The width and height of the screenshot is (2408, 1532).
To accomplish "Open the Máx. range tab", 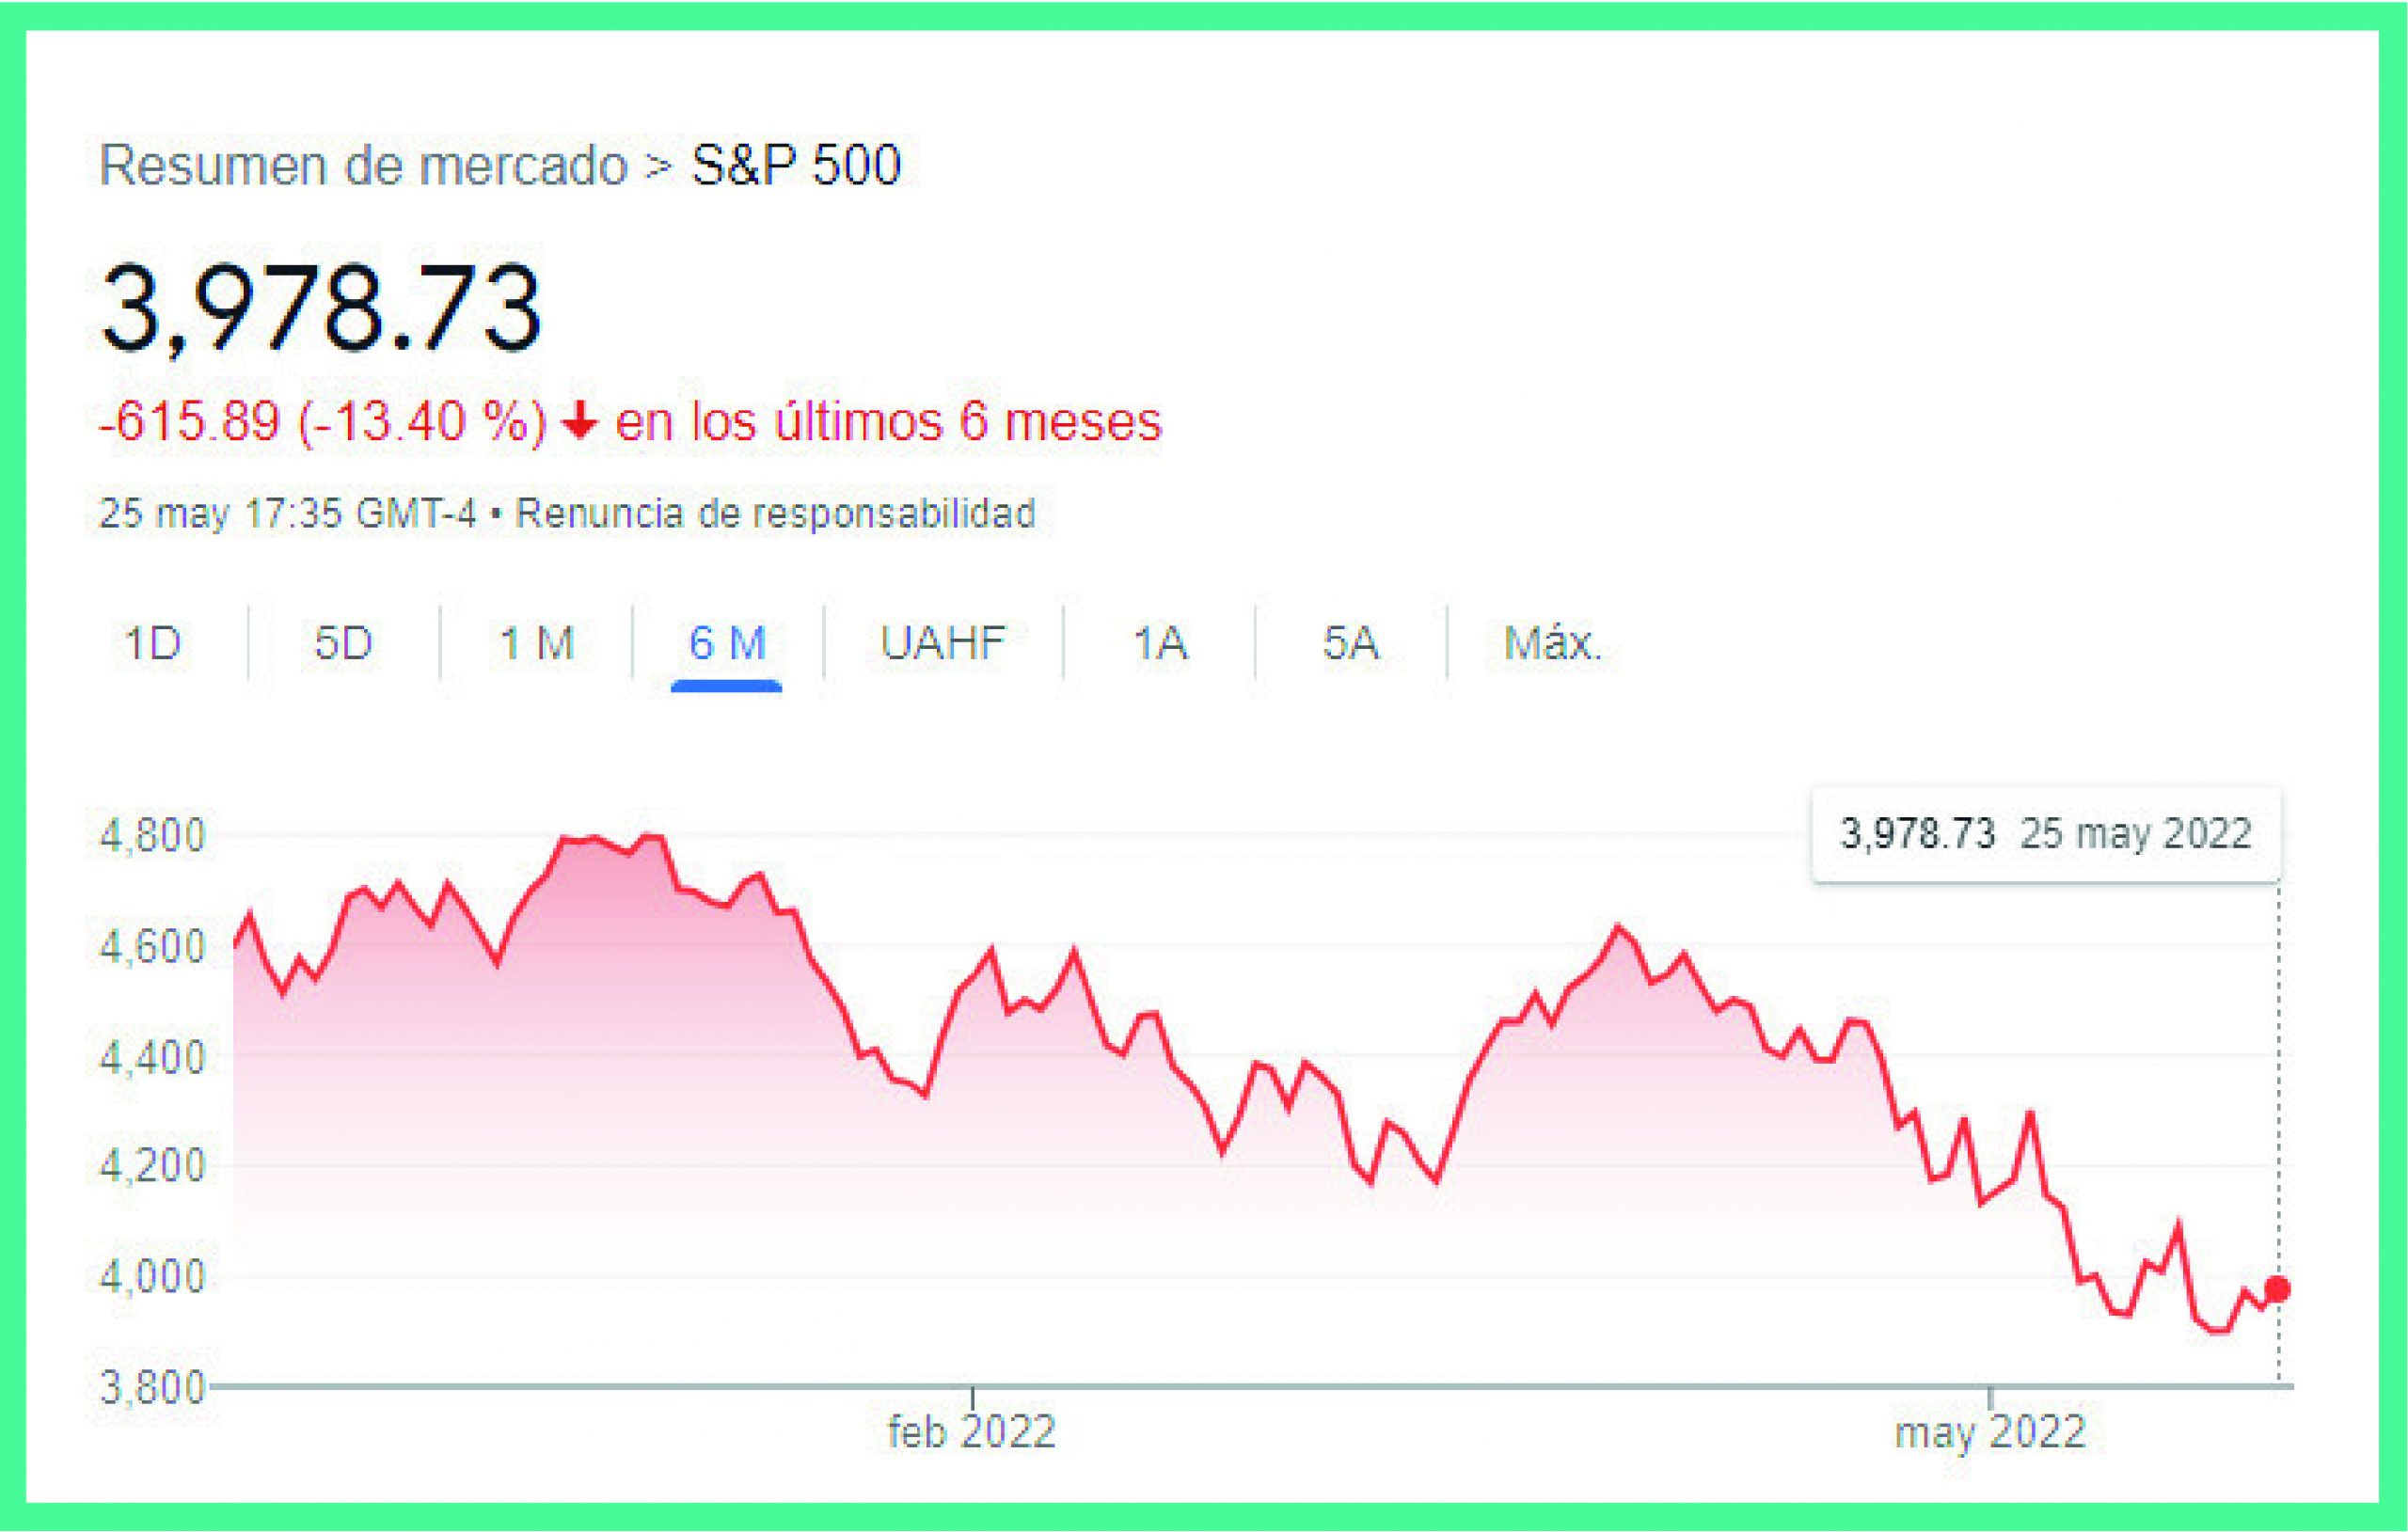I will point(1552,643).
